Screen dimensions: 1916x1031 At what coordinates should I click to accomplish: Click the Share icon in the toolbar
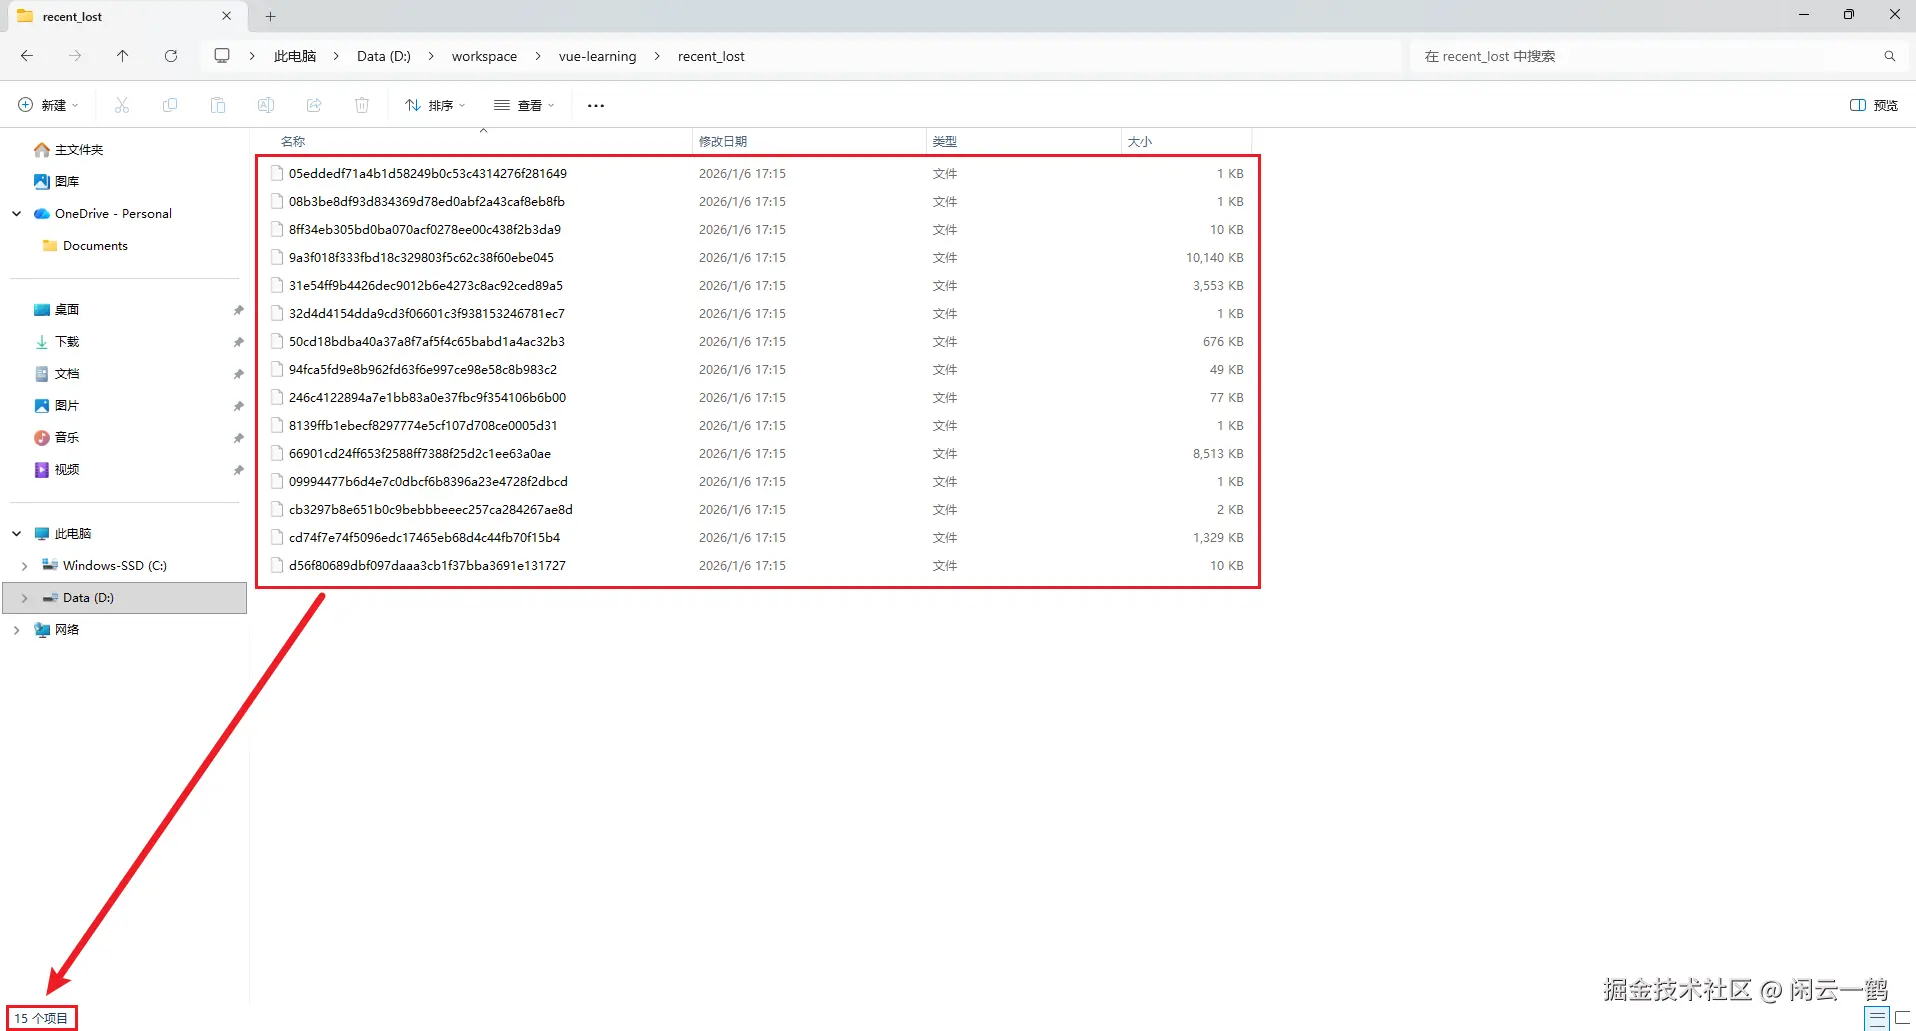click(x=314, y=105)
